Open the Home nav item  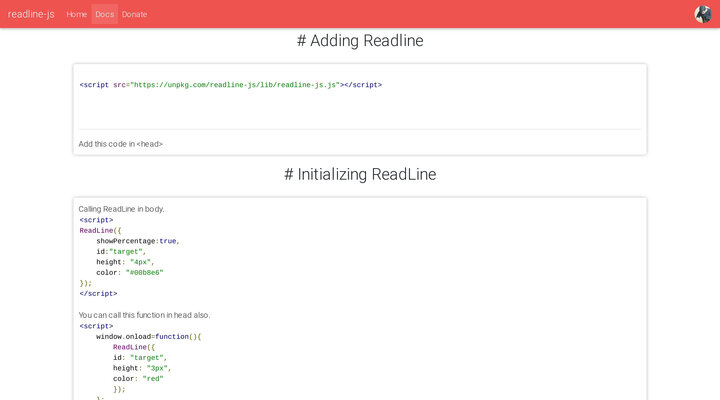76,14
